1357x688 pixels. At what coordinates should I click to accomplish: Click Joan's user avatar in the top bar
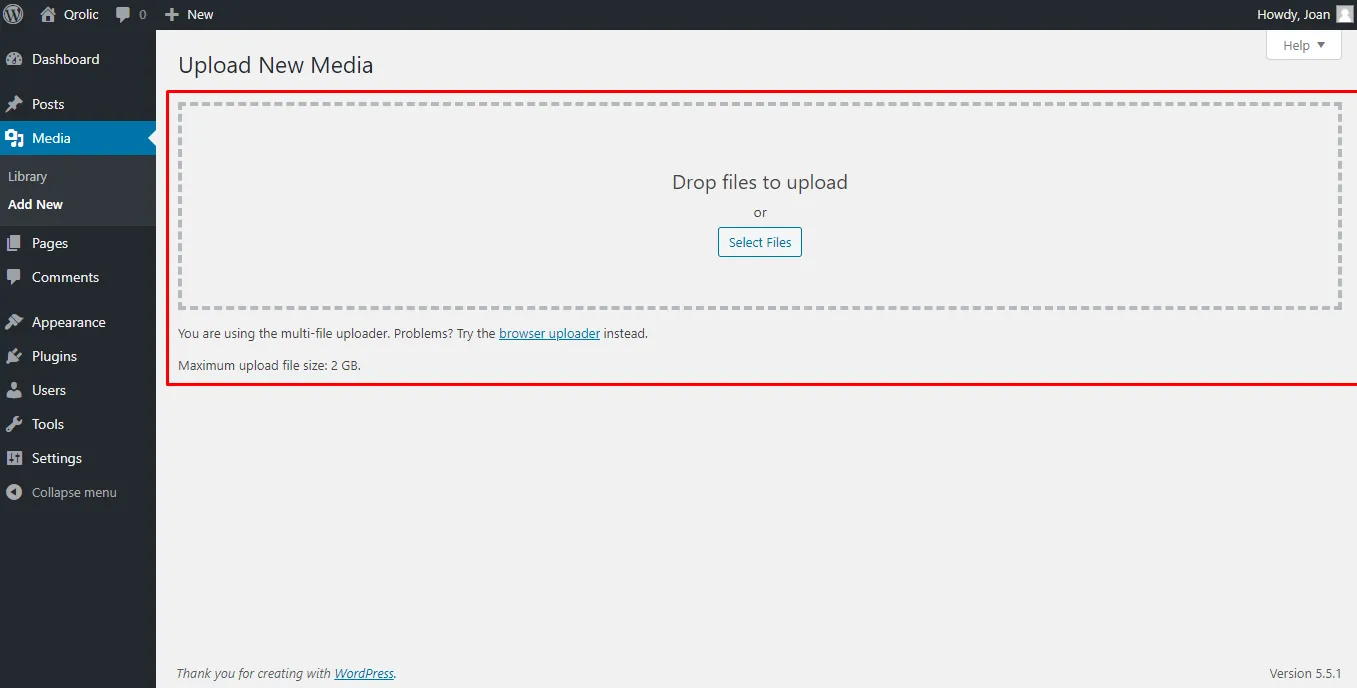tap(1344, 15)
